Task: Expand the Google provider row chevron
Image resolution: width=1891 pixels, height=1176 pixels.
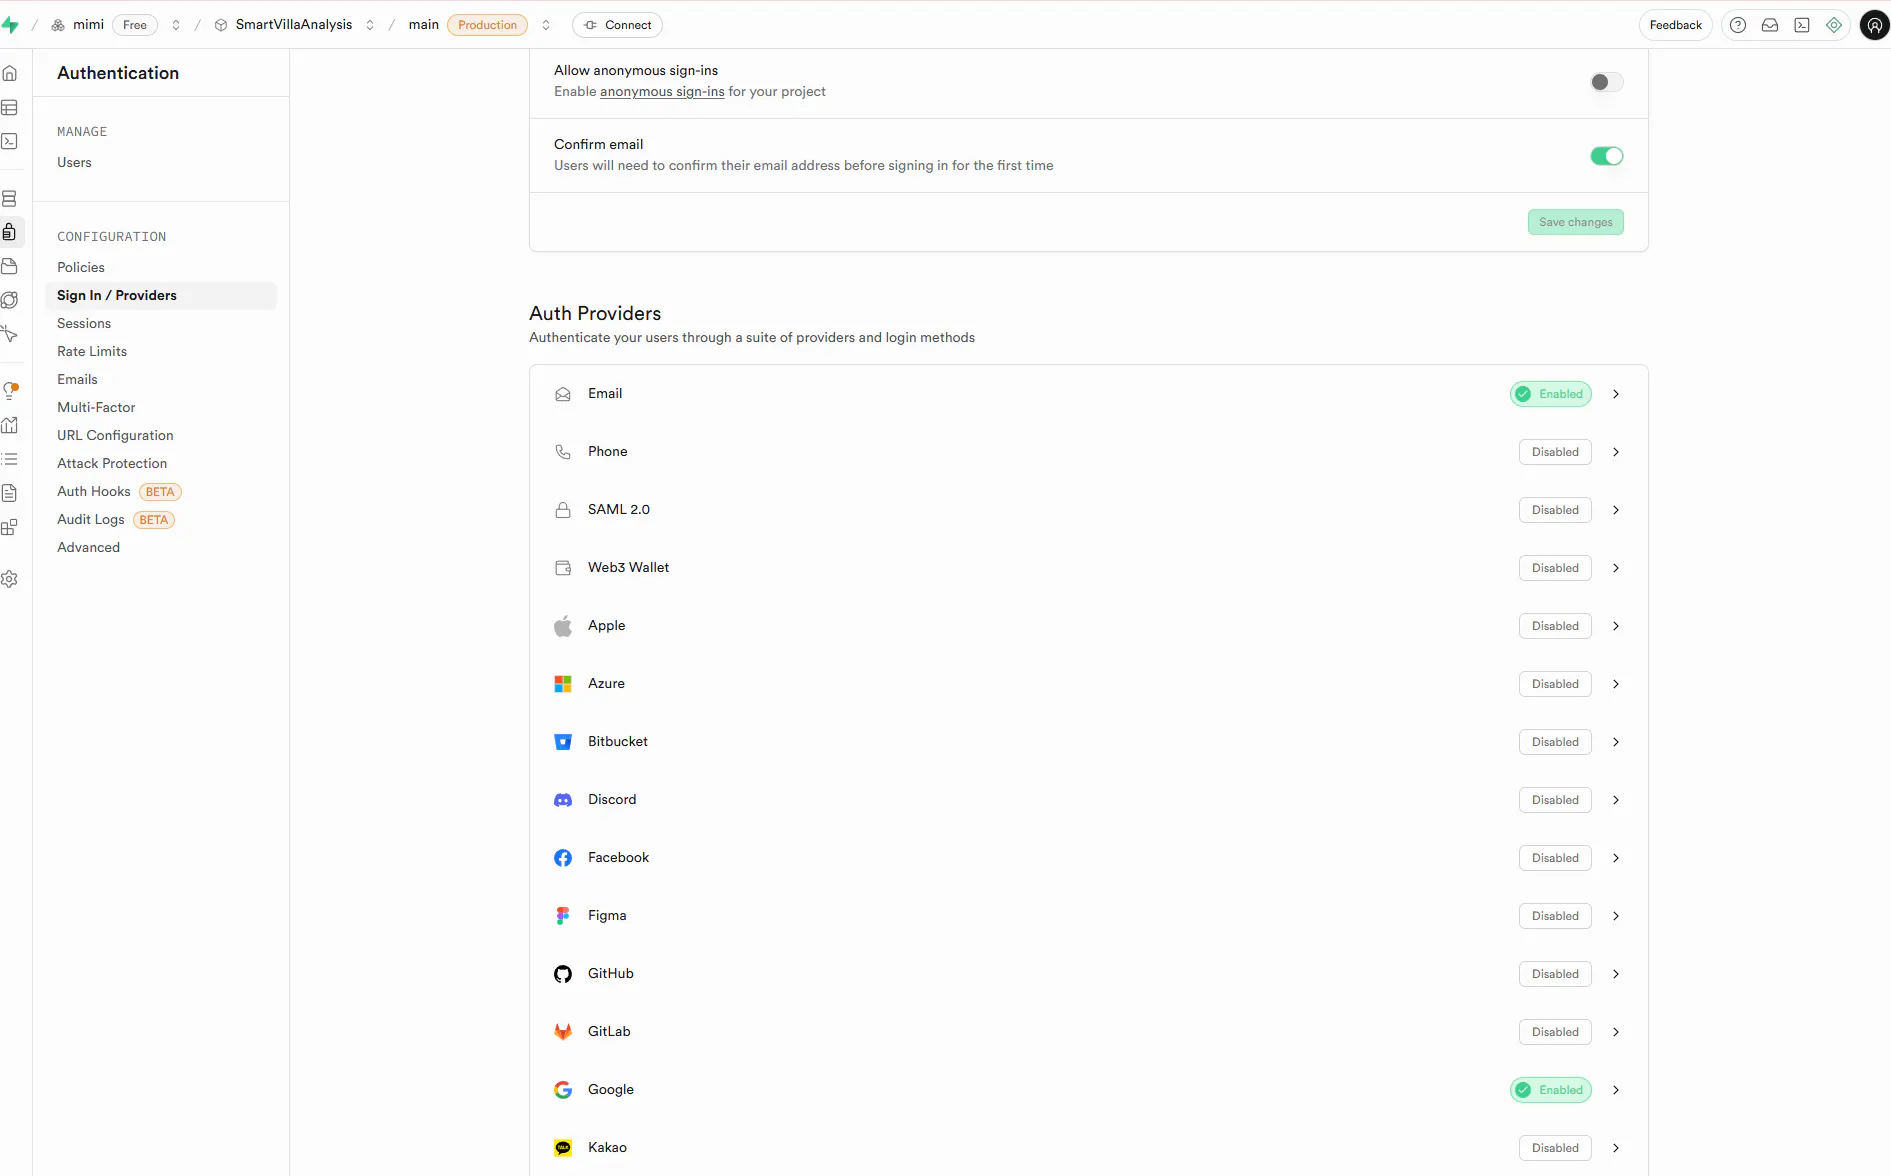Action: pyautogui.click(x=1616, y=1090)
